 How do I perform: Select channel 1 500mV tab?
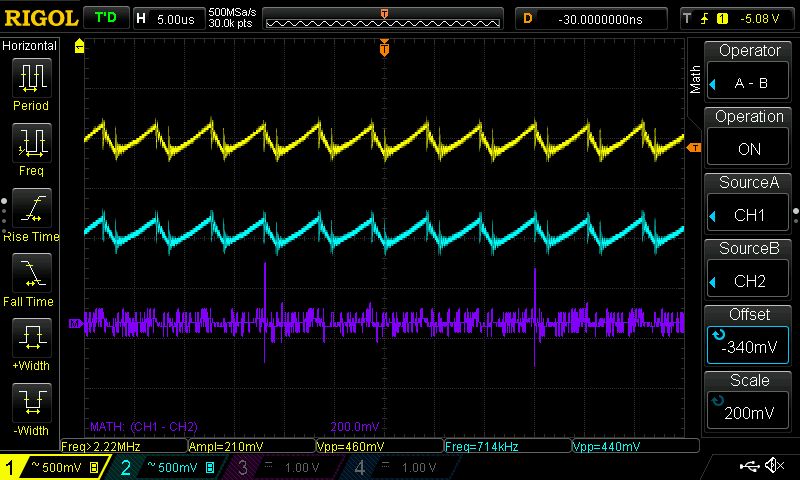click(55, 467)
